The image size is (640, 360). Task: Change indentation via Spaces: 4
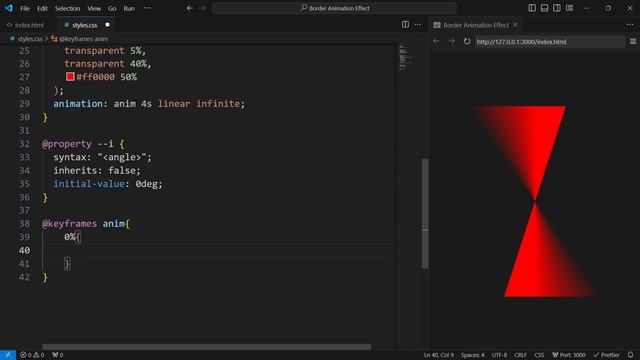(473, 355)
